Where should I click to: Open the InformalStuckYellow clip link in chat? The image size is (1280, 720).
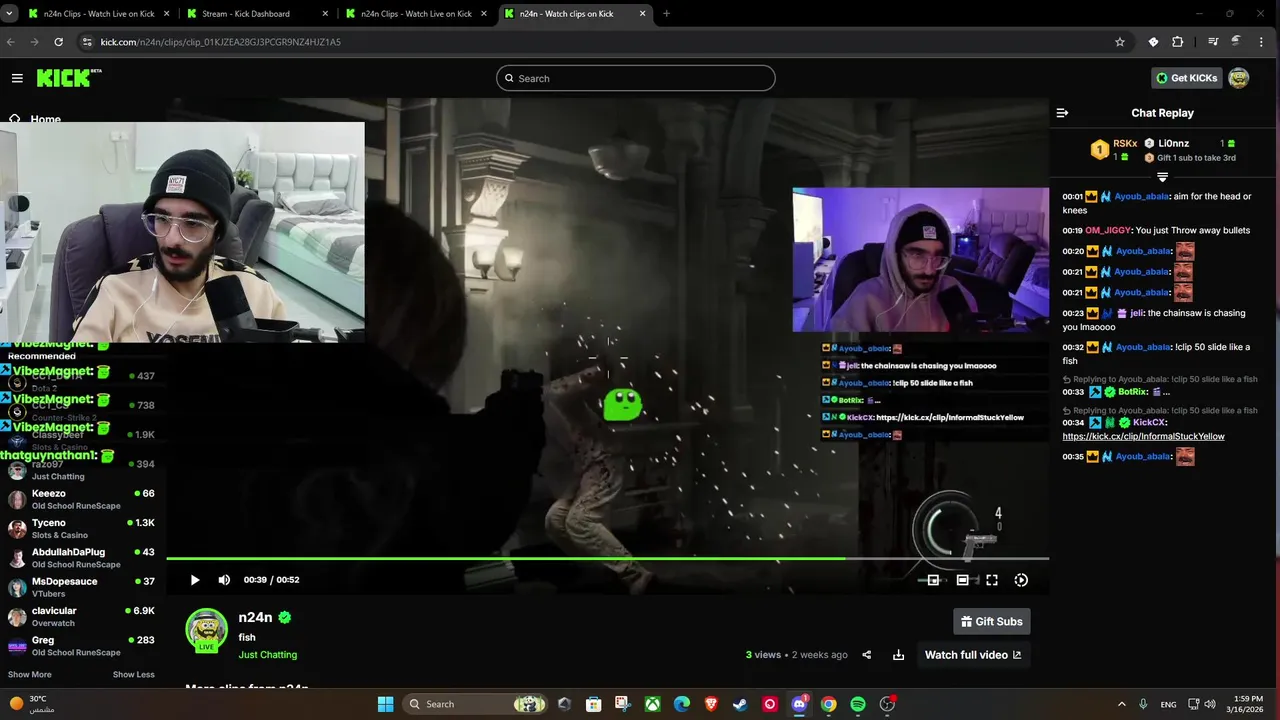[1143, 436]
